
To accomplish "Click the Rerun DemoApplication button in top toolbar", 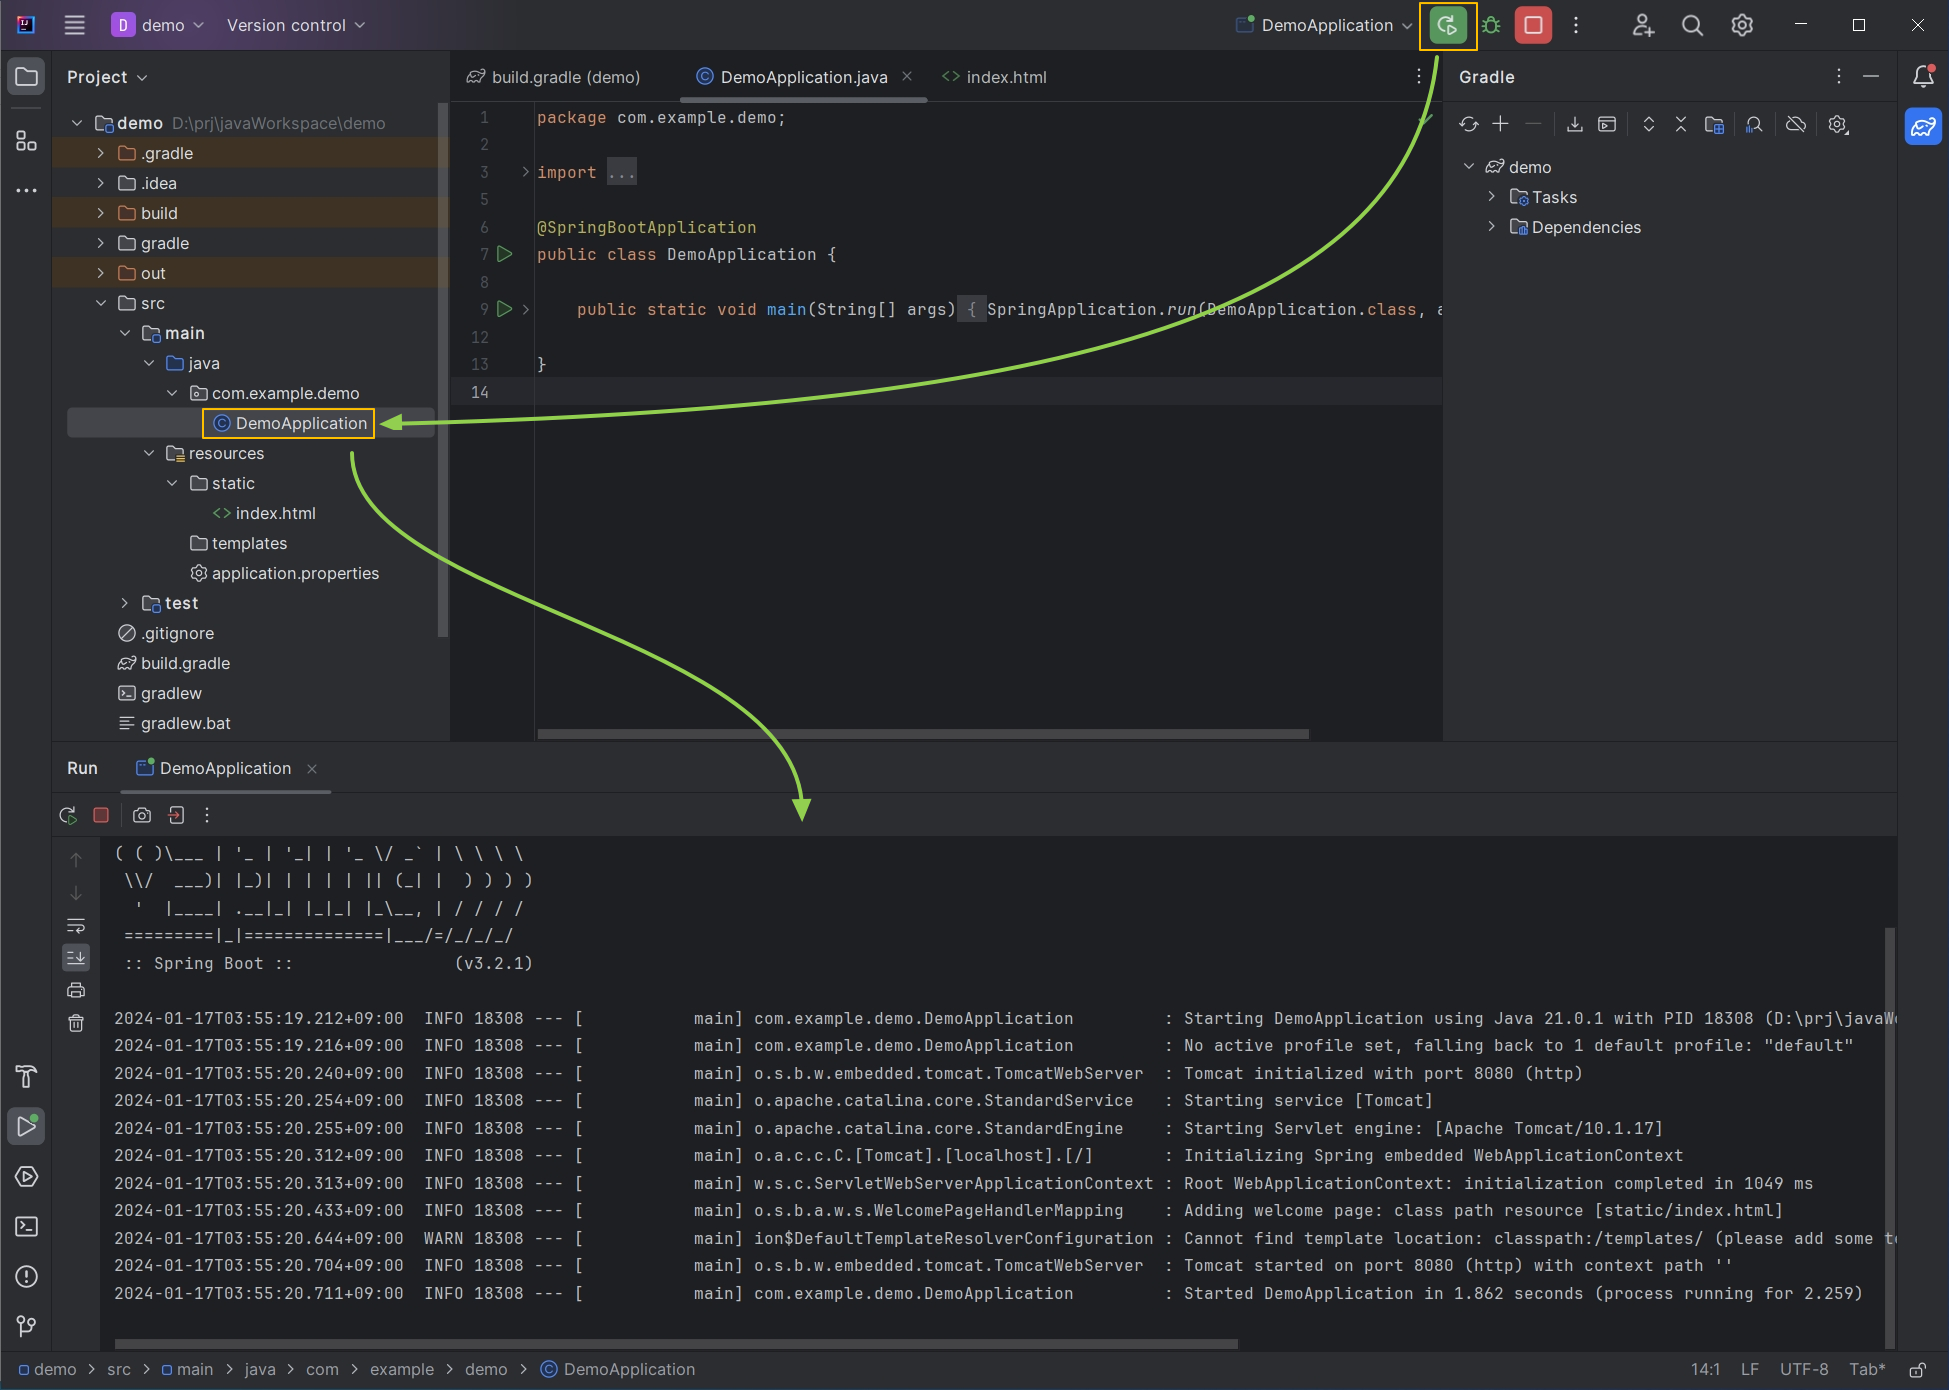I will coord(1447,26).
